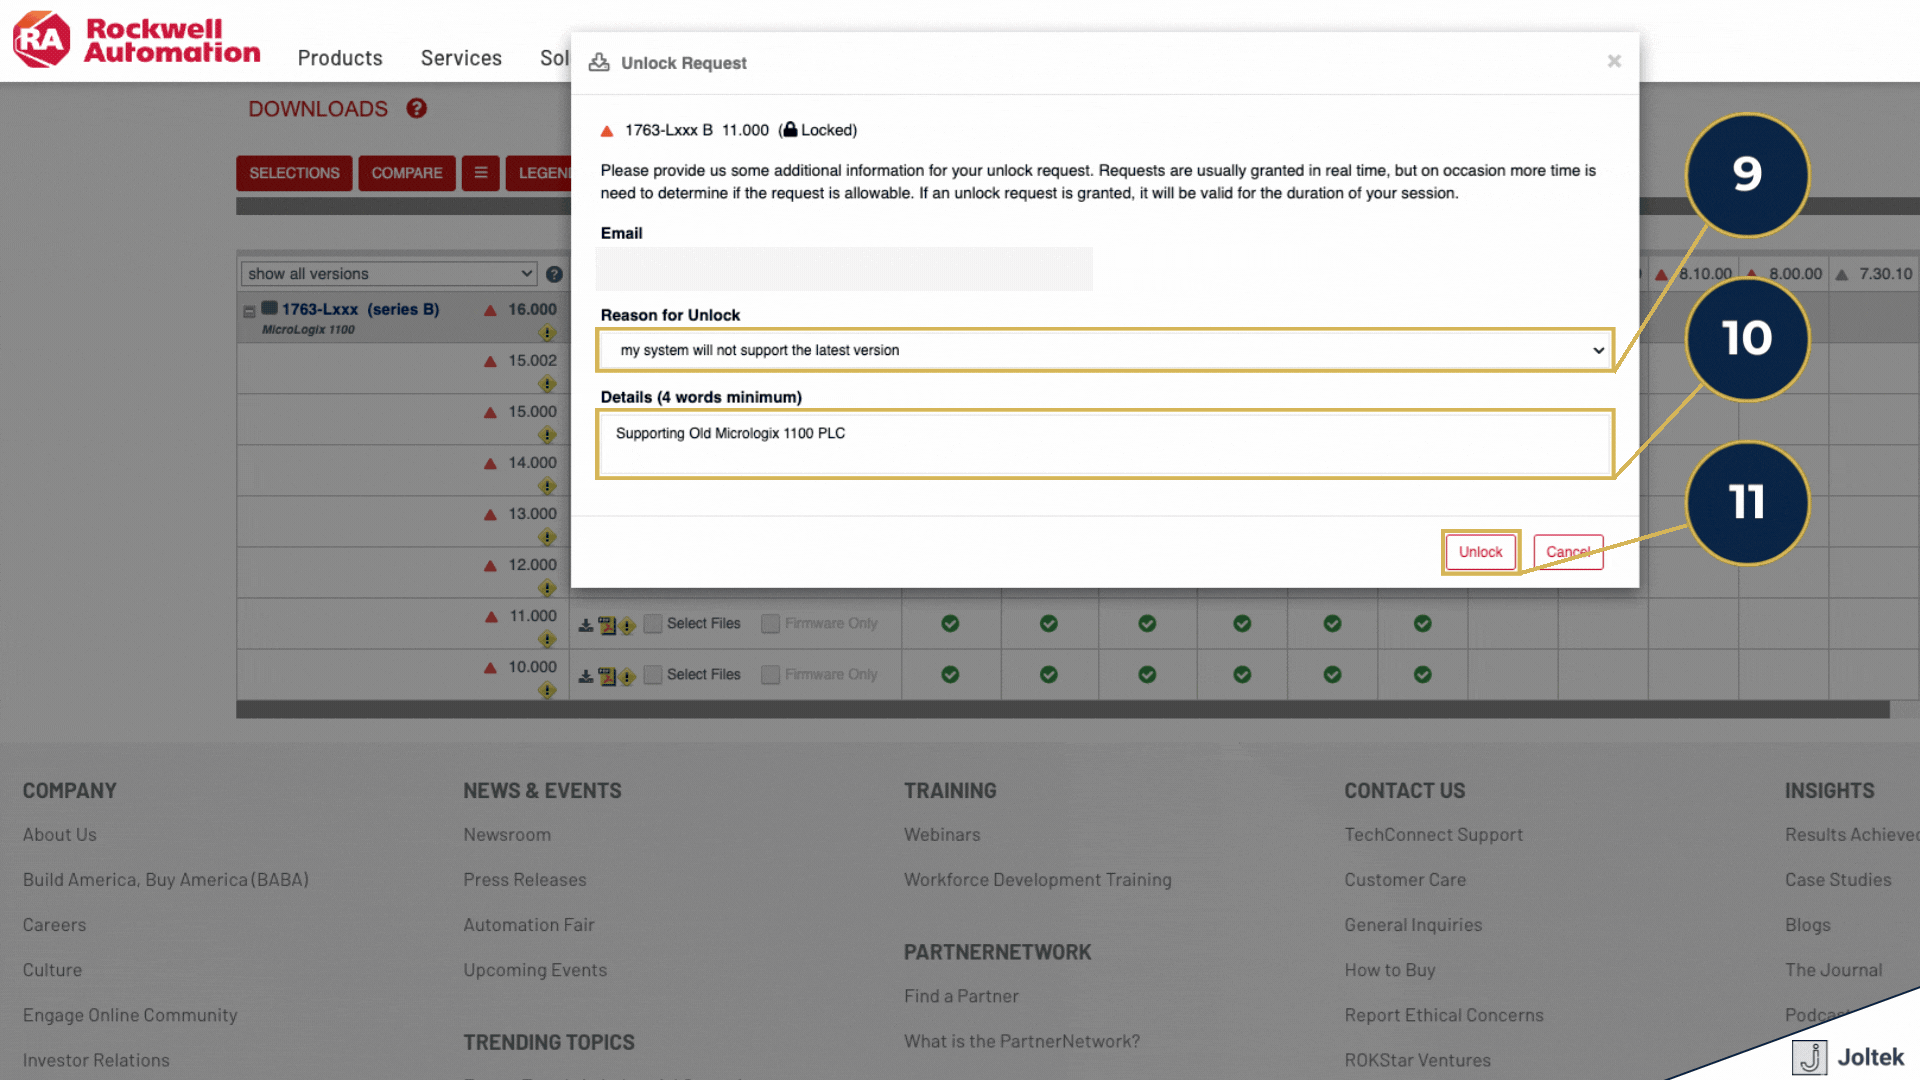
Task: Click the help icon beside show all versions
Action: coord(554,274)
